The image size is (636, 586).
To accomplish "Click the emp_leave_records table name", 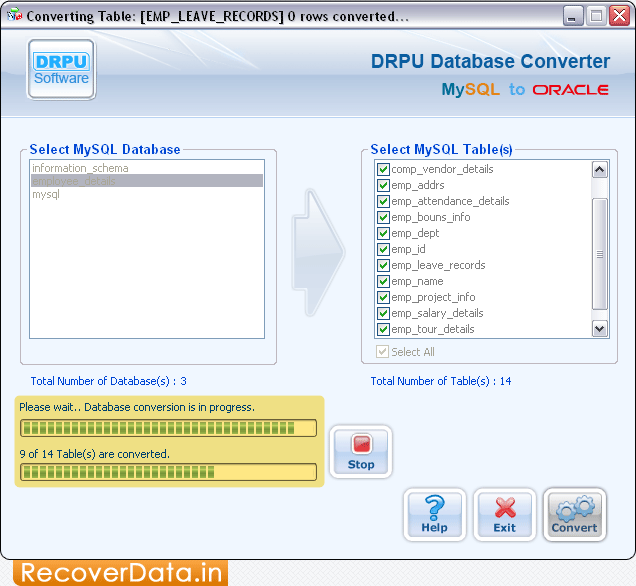I will tap(438, 265).
